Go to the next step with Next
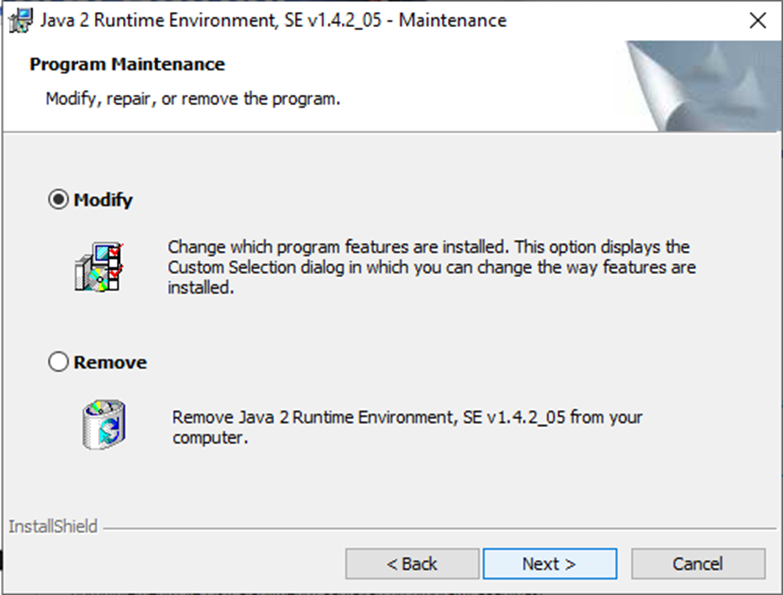Viewport: 783px width, 595px height. pyautogui.click(x=550, y=564)
